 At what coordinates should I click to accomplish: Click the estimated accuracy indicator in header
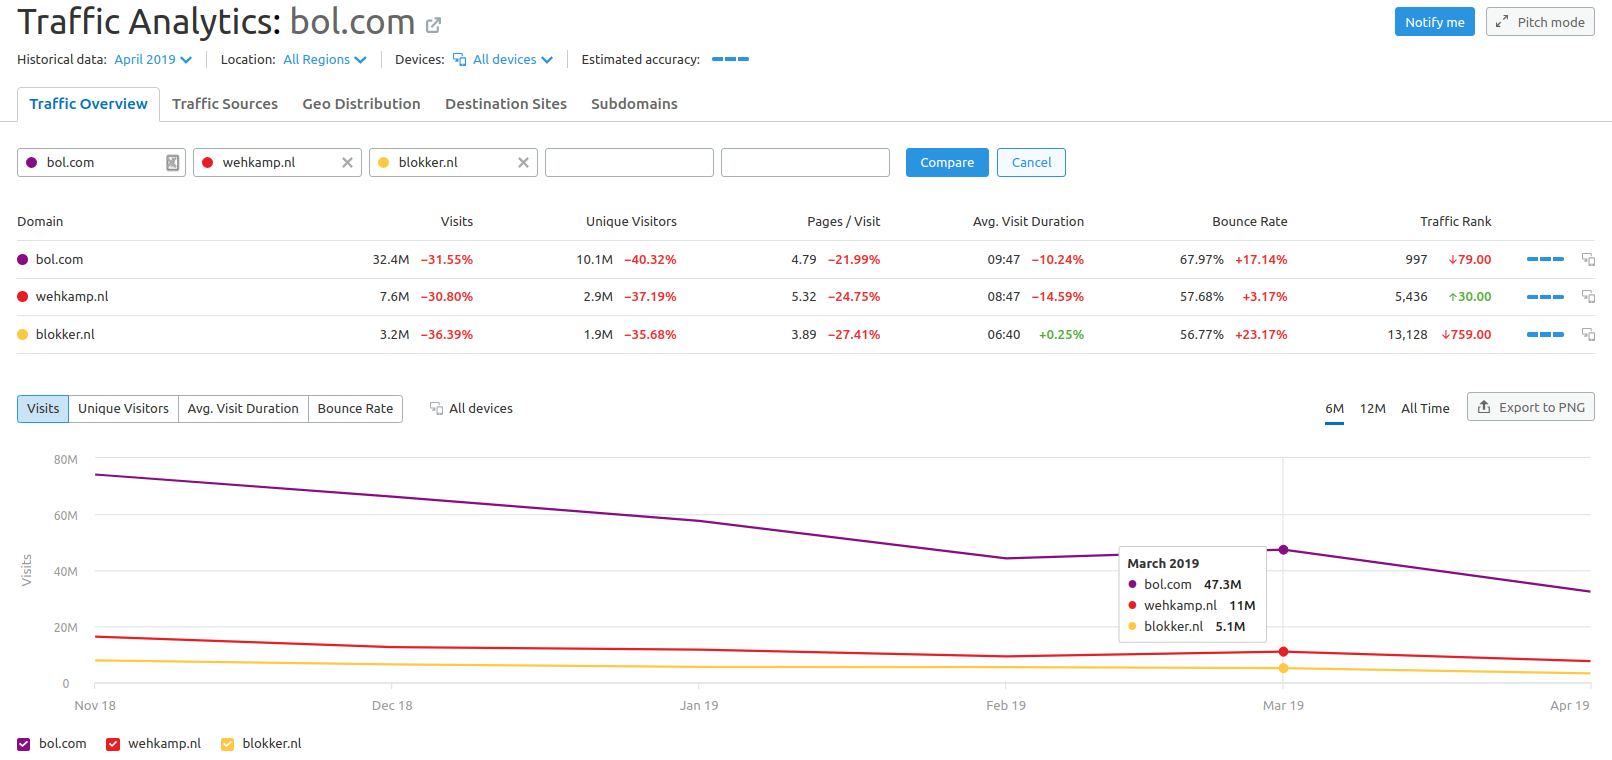click(730, 59)
